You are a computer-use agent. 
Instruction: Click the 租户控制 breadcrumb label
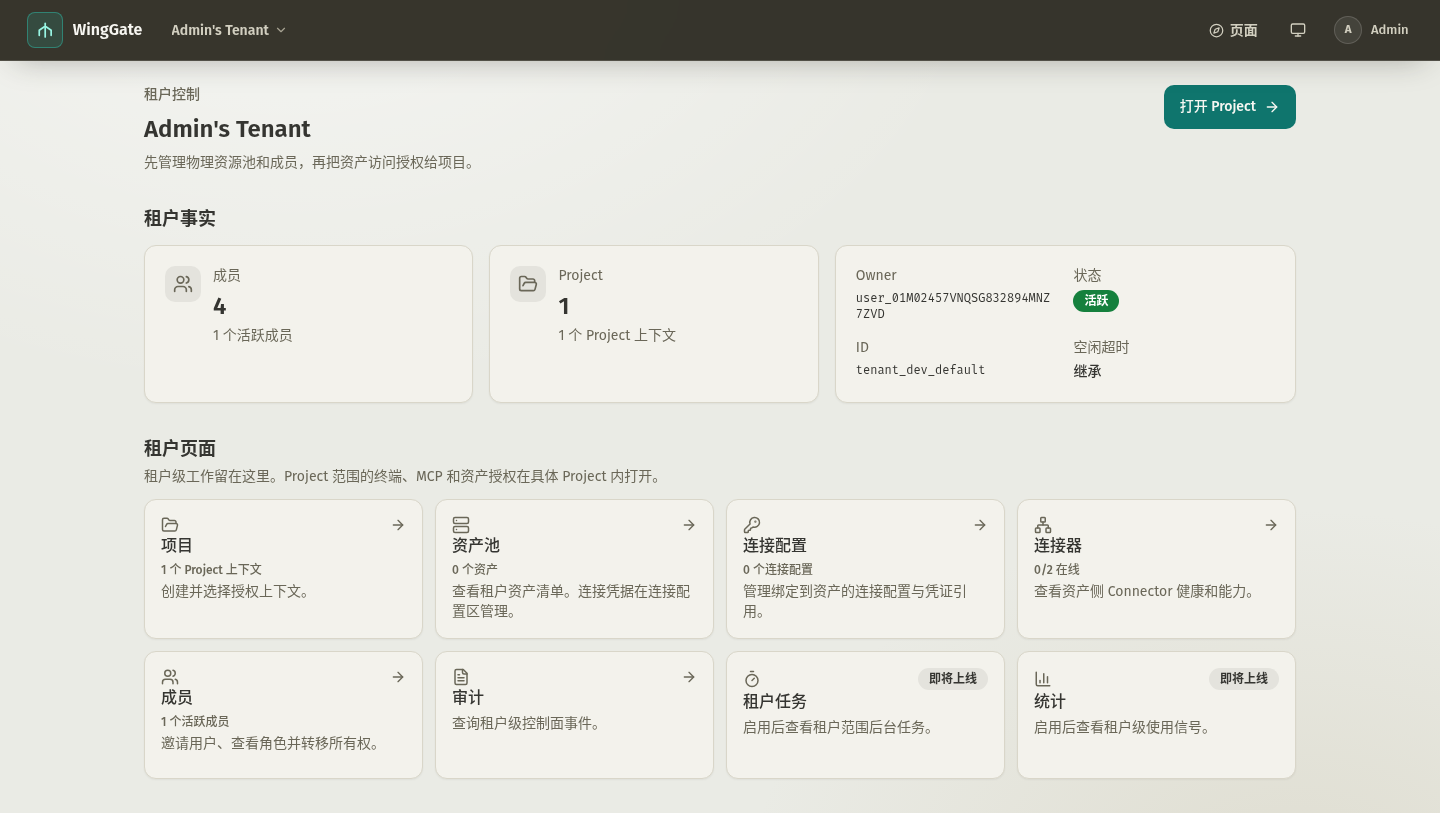pyautogui.click(x=172, y=94)
